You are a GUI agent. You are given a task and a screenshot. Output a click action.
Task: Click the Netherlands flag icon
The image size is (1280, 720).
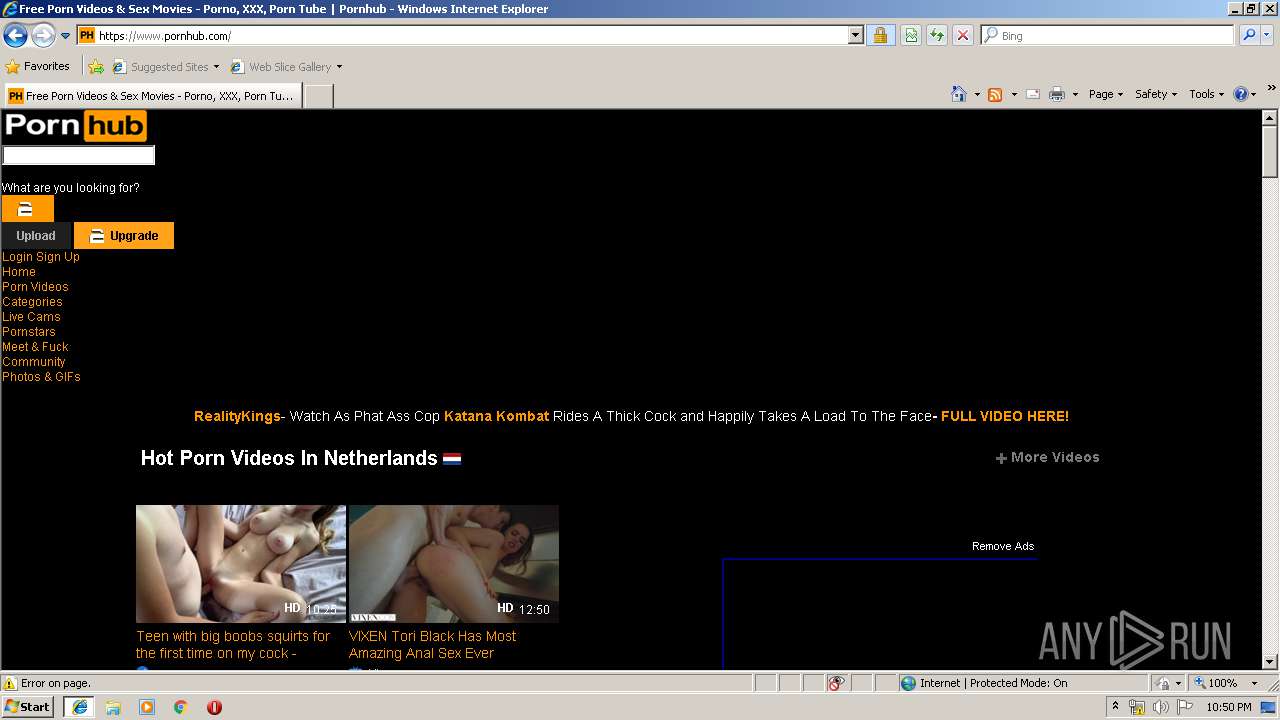coord(452,459)
